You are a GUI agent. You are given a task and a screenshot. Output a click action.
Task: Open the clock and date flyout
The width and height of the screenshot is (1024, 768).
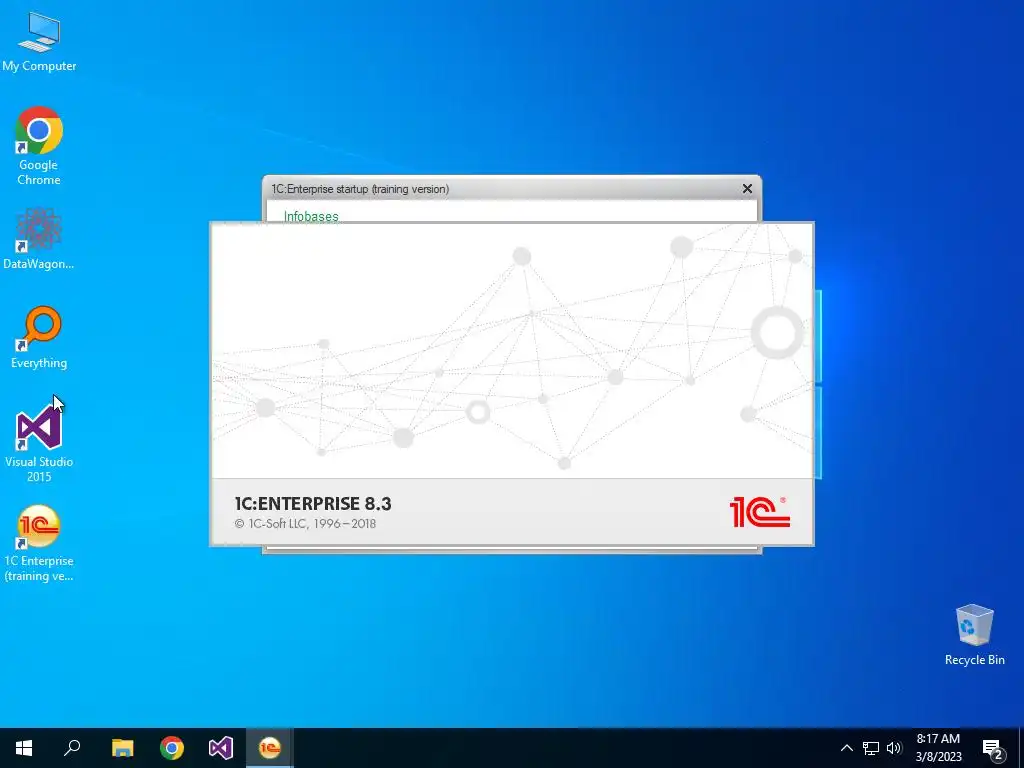pyautogui.click(x=938, y=748)
